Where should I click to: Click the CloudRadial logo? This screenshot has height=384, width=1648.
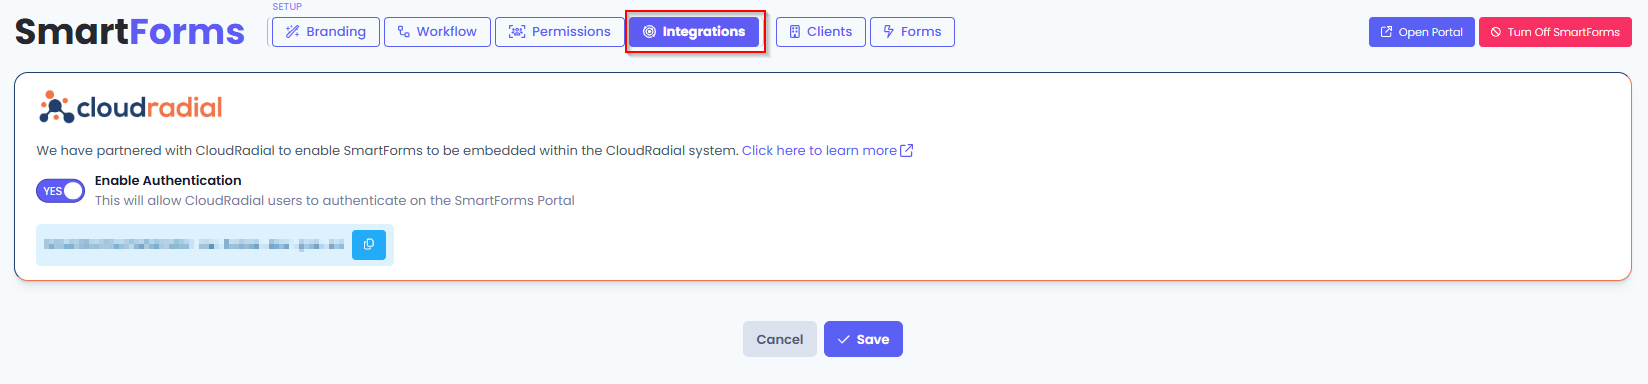click(x=130, y=107)
